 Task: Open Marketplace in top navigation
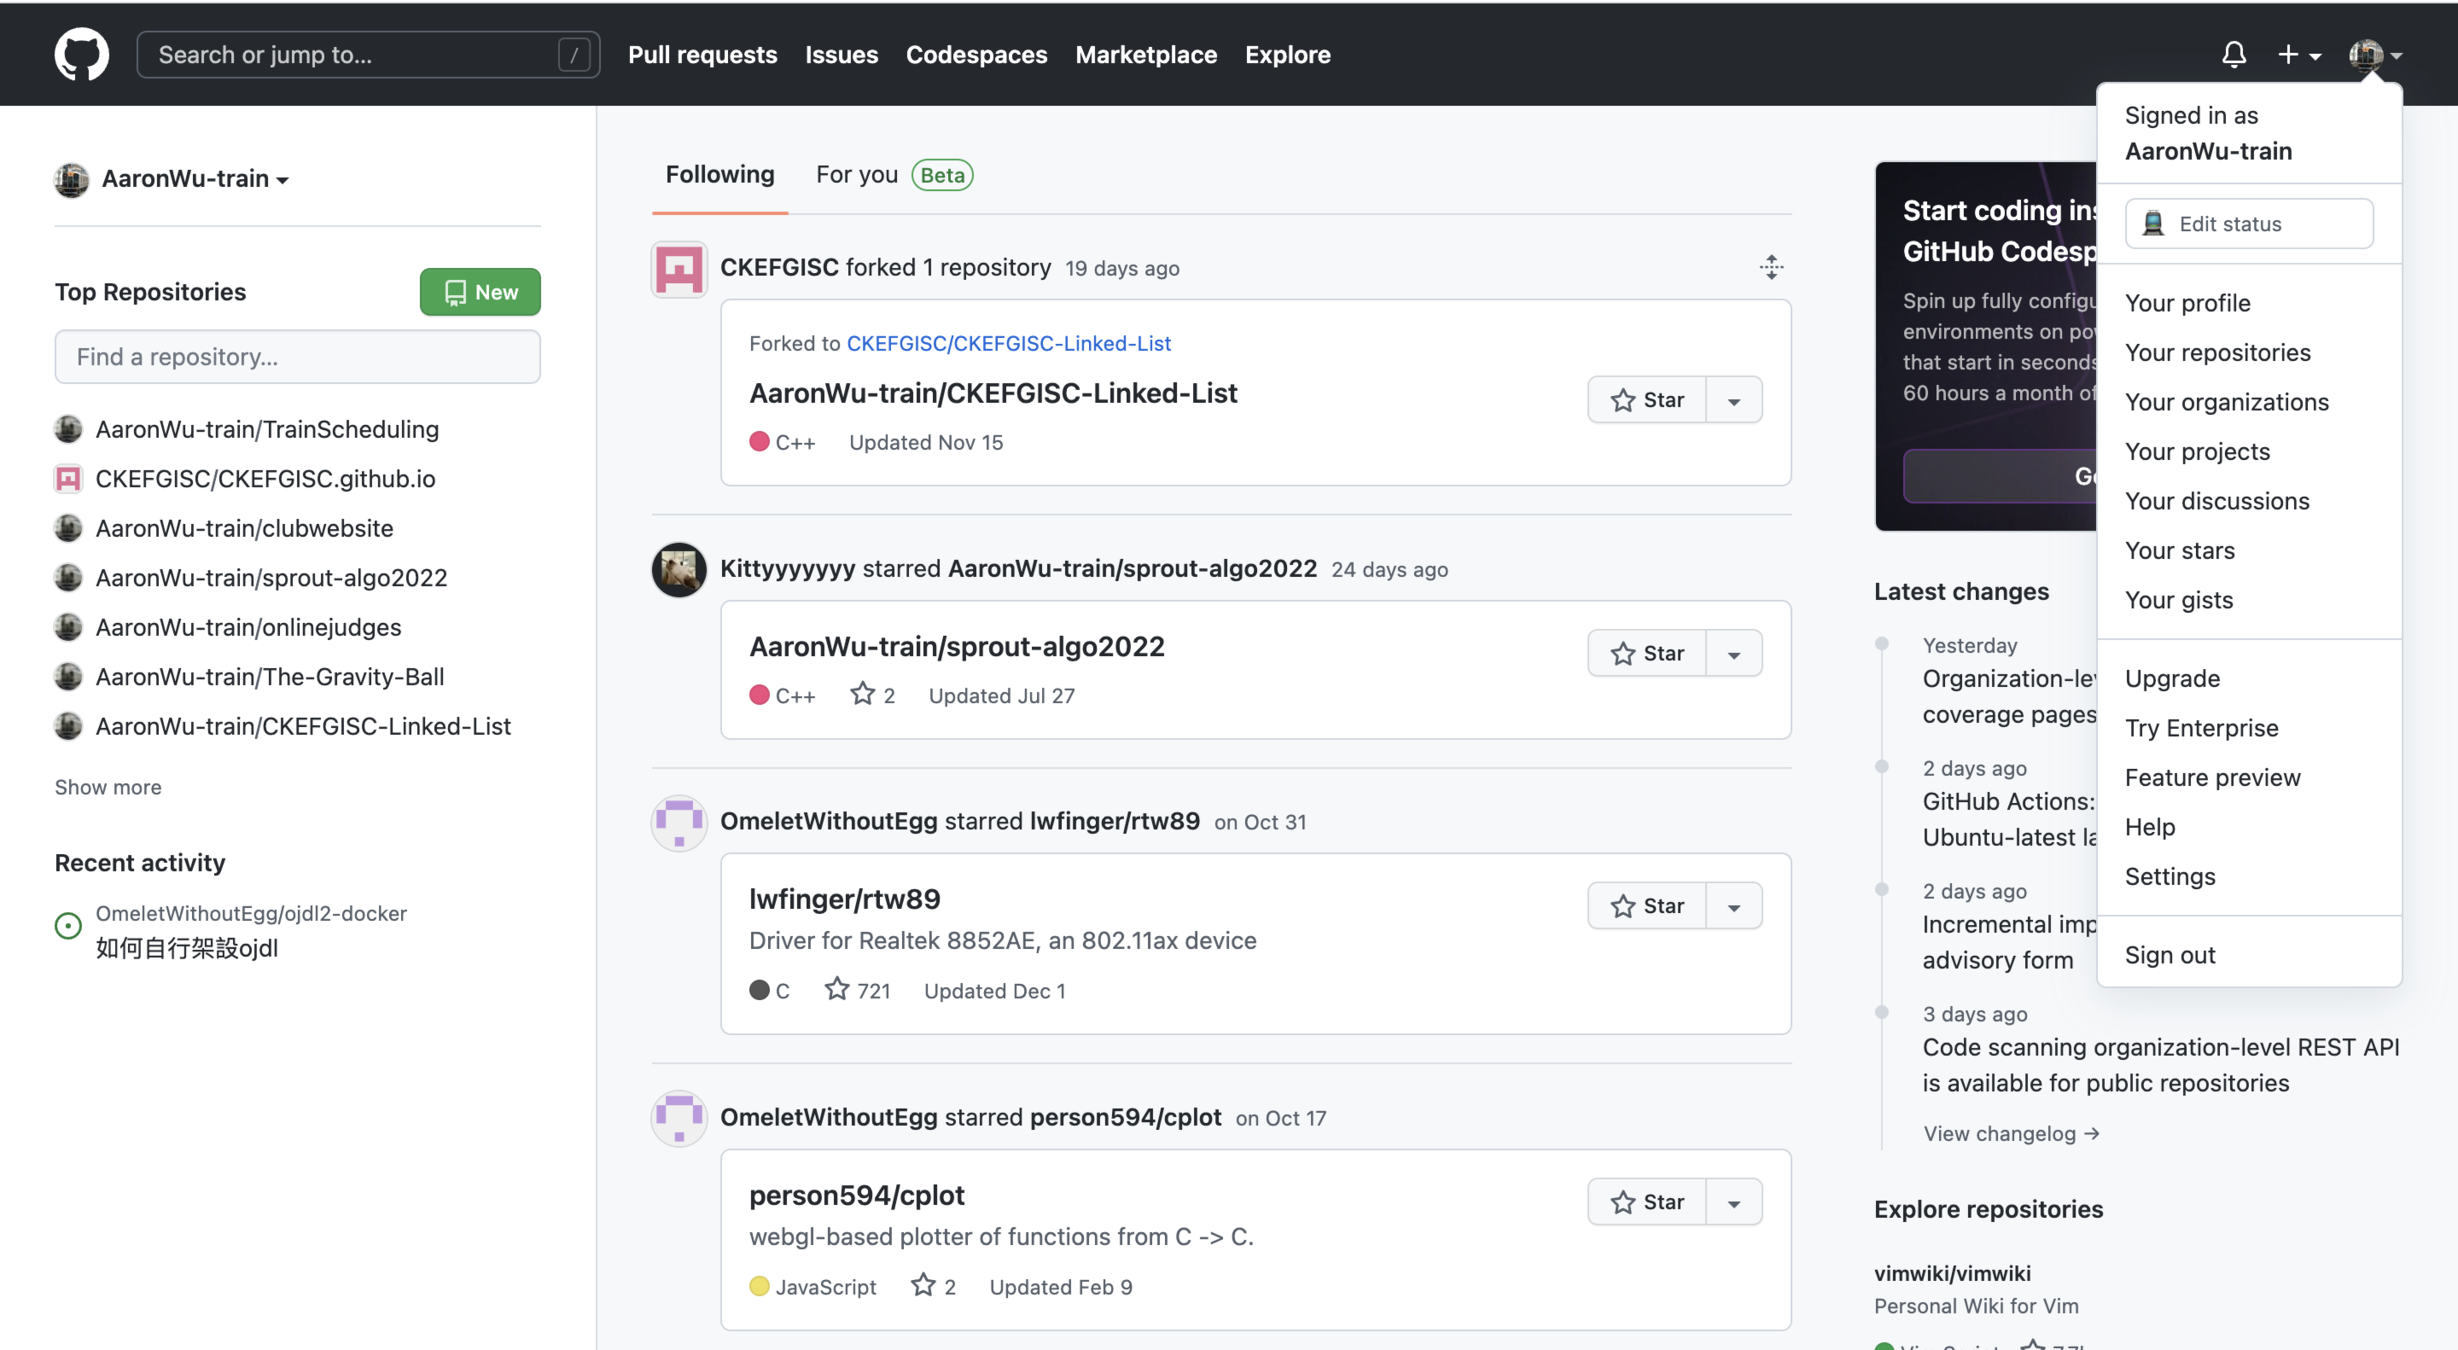[1146, 54]
